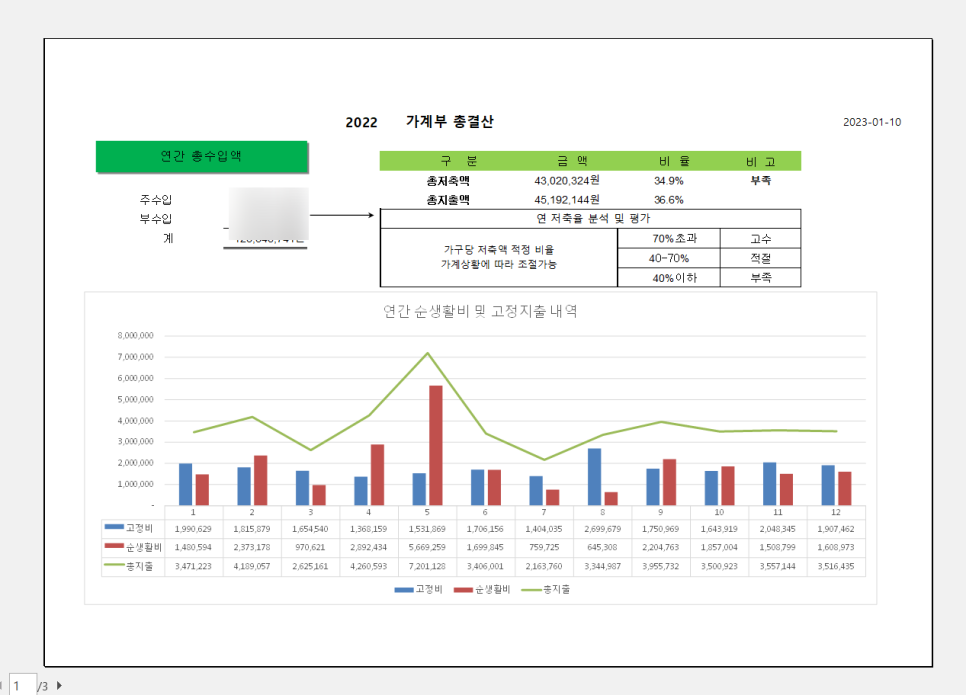The width and height of the screenshot is (966, 695).
Task: Click the '순생활비' entry in the bottom legend
Action: (482, 590)
